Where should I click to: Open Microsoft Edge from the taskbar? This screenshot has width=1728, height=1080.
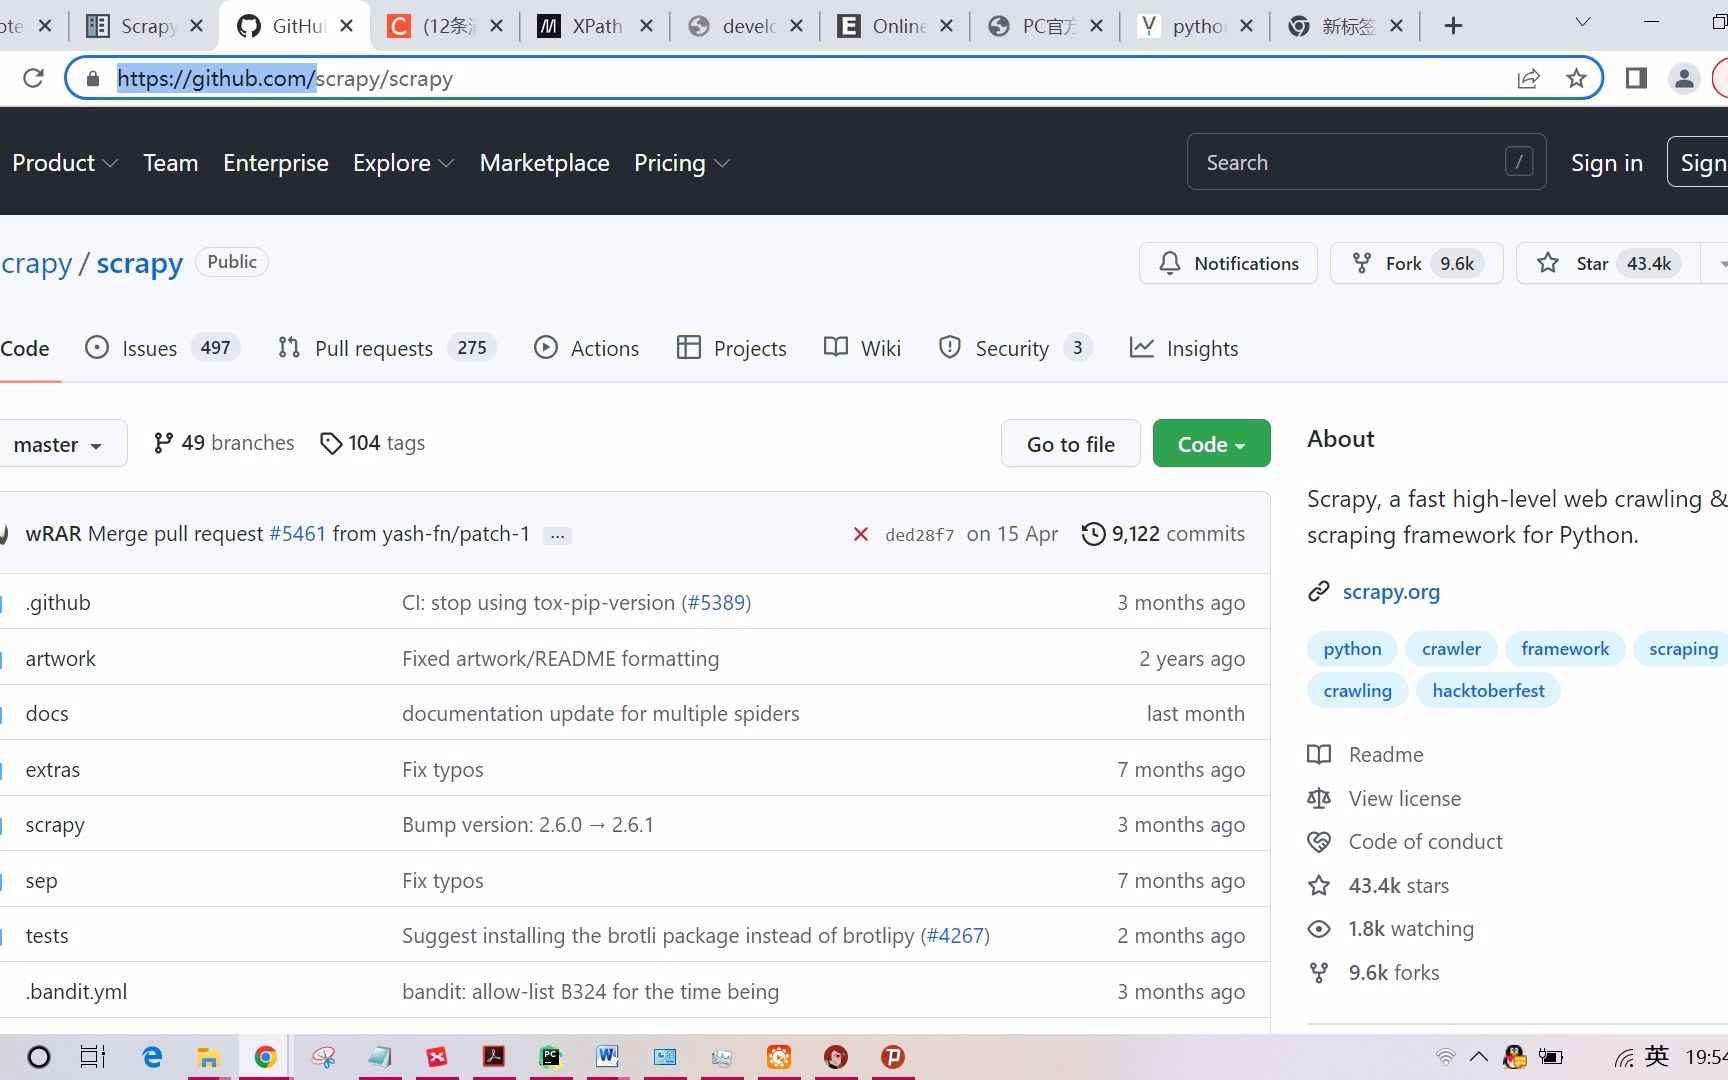coord(152,1057)
